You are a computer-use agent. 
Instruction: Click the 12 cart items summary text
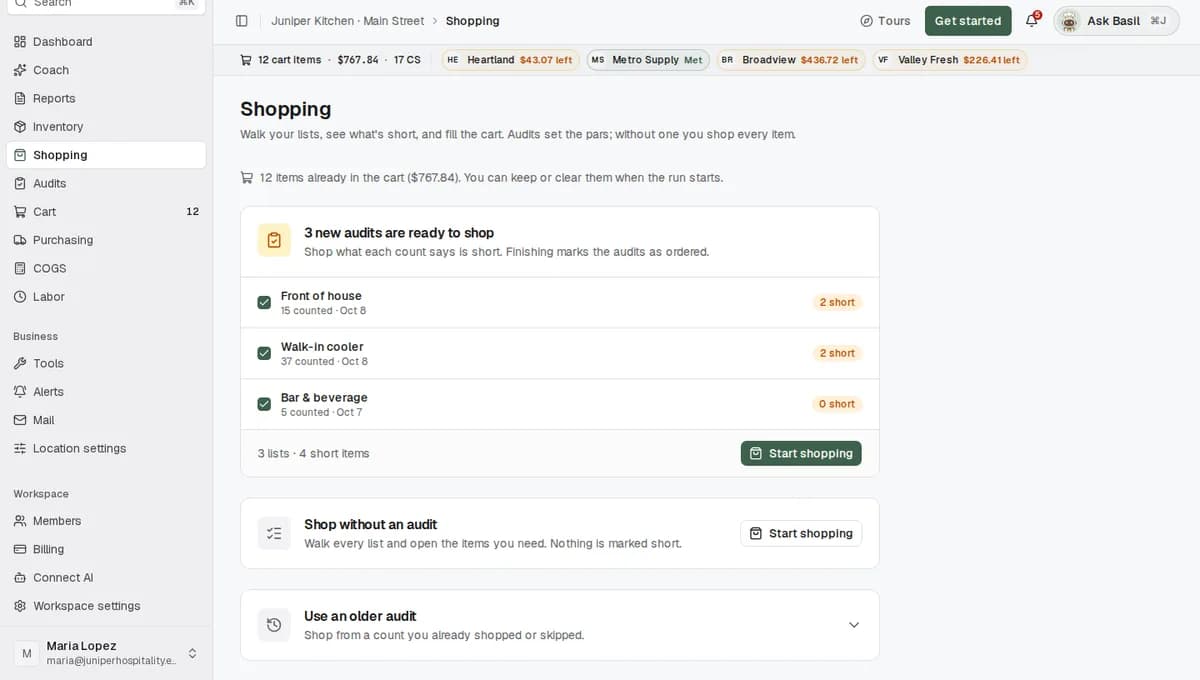290,60
